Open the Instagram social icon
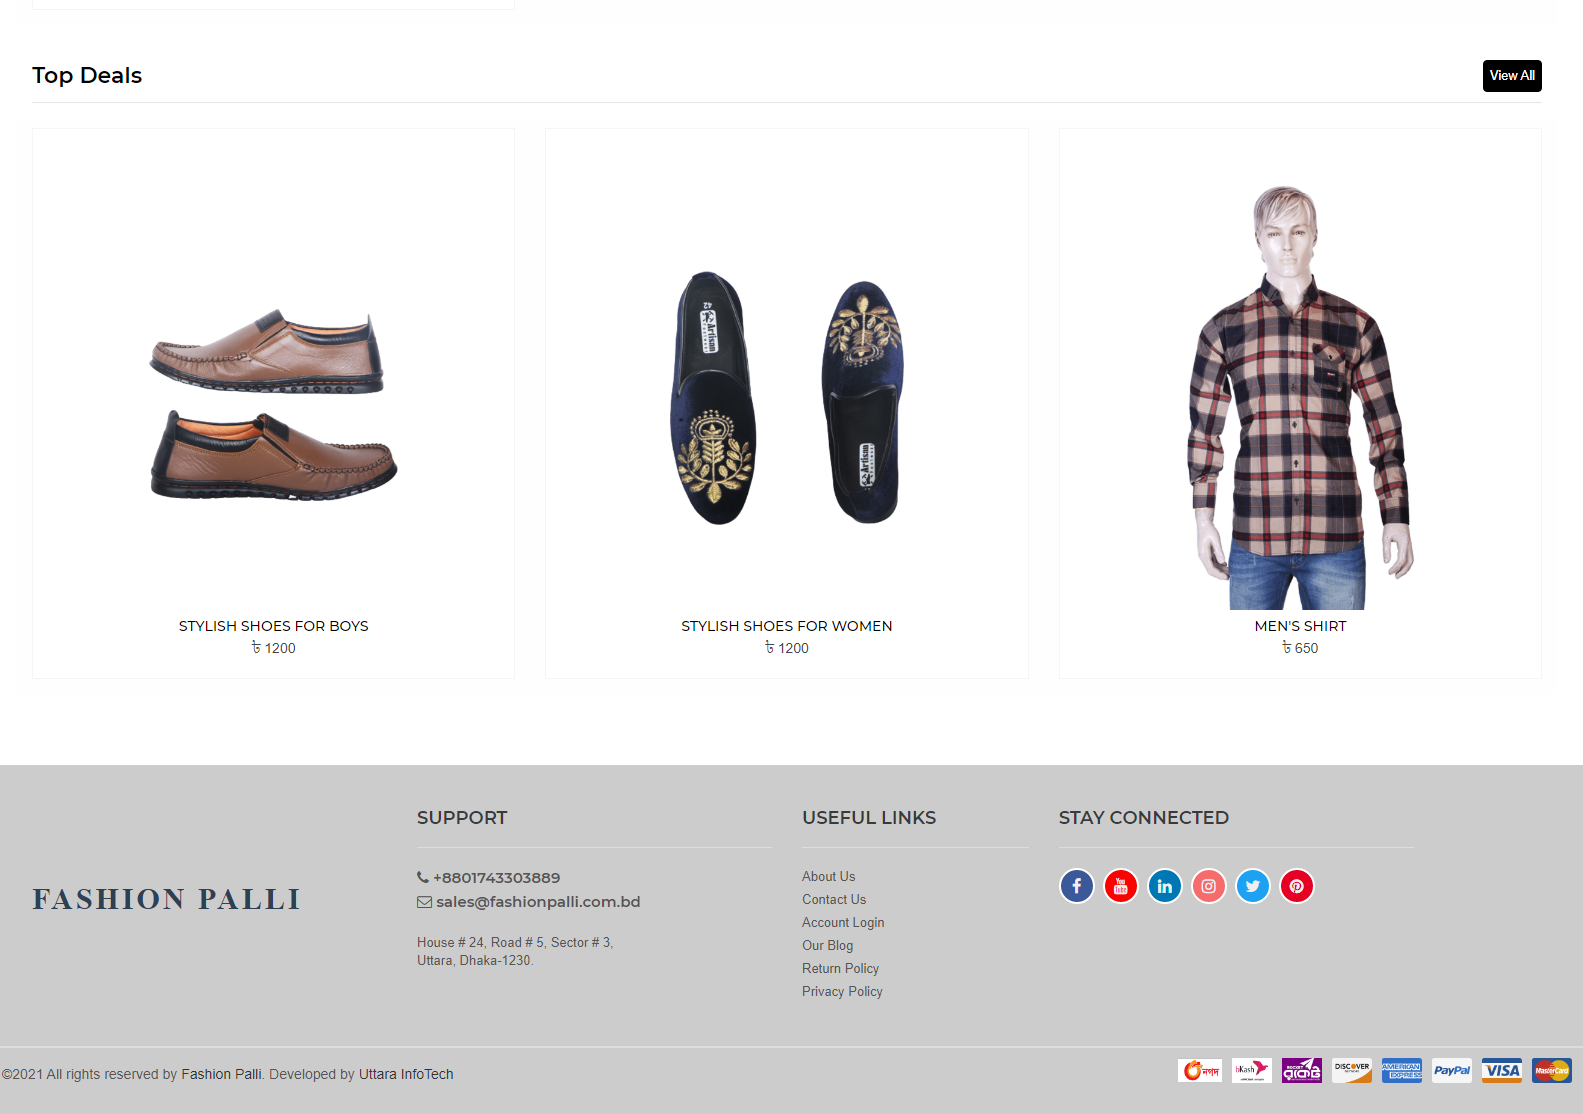1583x1114 pixels. click(1208, 886)
